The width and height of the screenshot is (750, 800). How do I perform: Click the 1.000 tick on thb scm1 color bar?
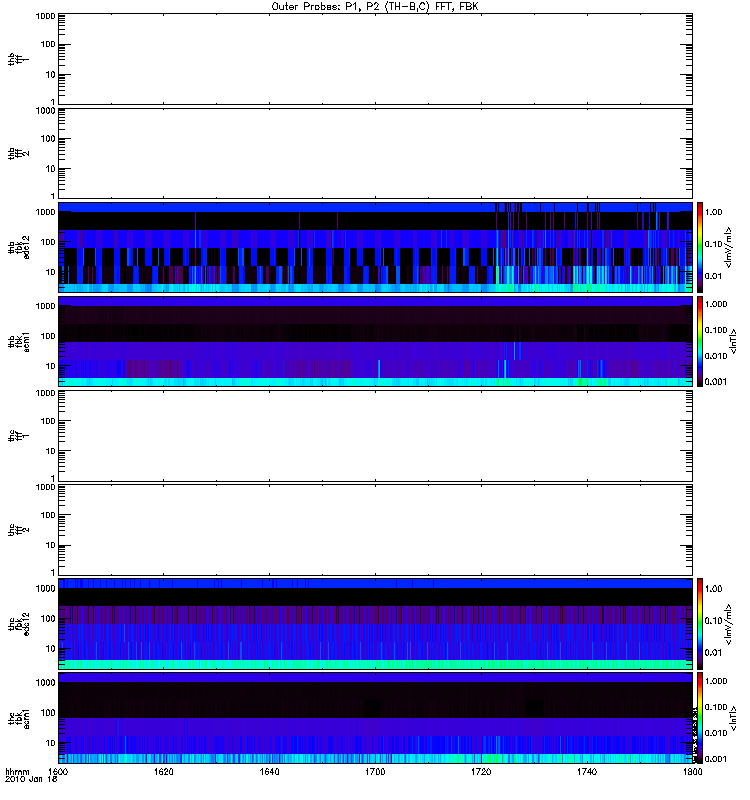click(716, 304)
